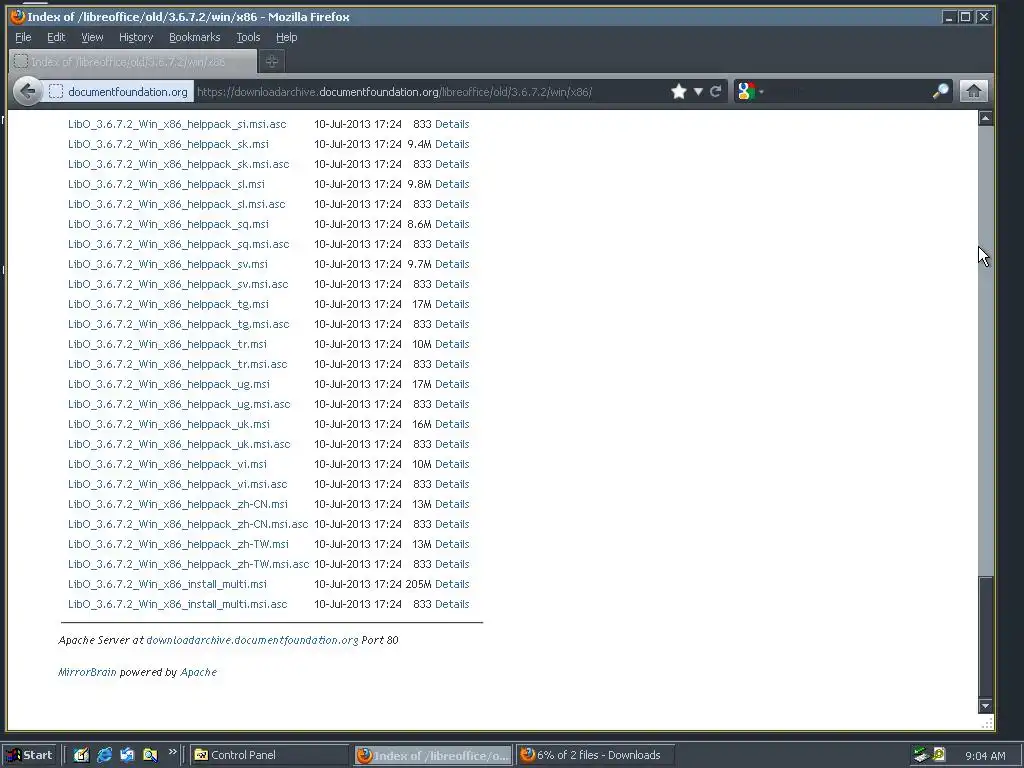The width and height of the screenshot is (1024, 768).
Task: Click the documentfoundation.org site identity button
Action: click(x=120, y=91)
